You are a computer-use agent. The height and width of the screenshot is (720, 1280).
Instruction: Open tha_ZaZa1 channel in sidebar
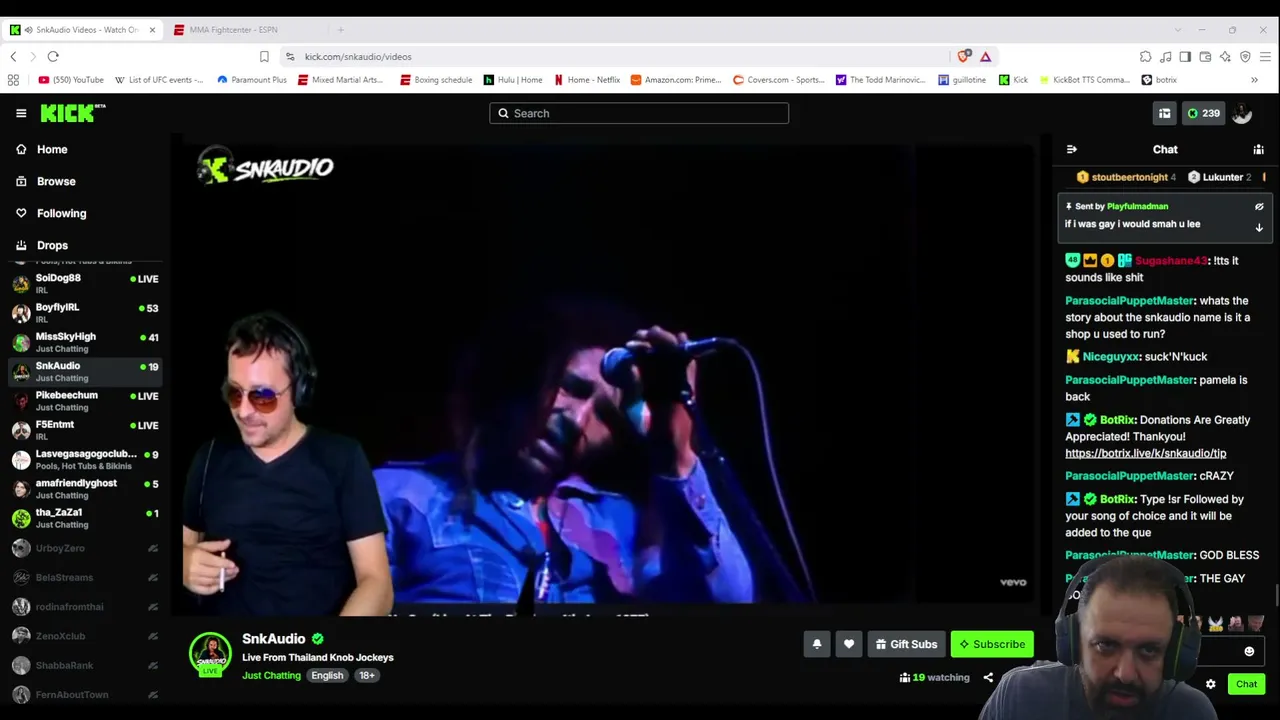pyautogui.click(x=85, y=518)
